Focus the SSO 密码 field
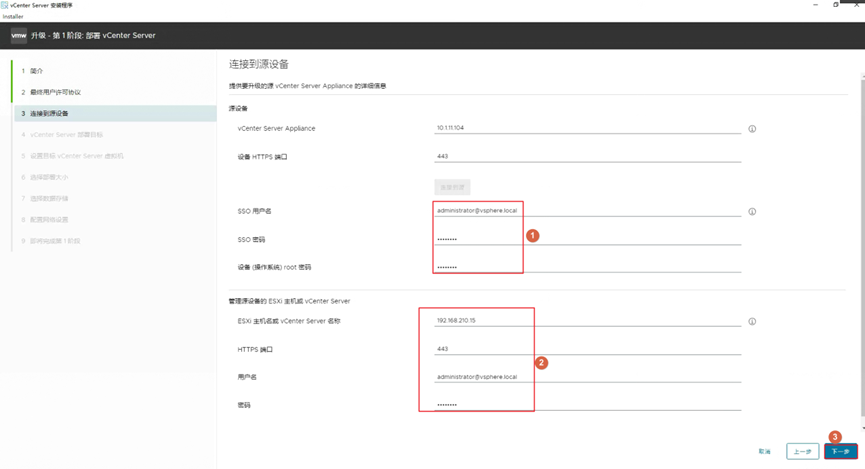 point(588,239)
